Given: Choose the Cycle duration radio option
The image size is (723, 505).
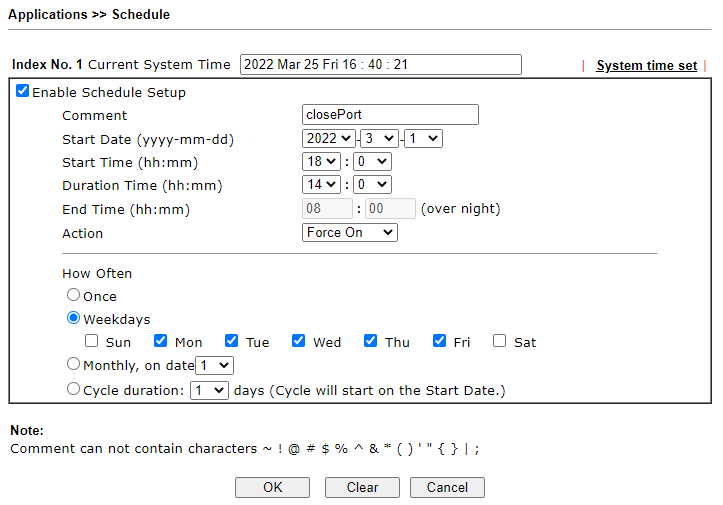Looking at the screenshot, I should click(73, 389).
